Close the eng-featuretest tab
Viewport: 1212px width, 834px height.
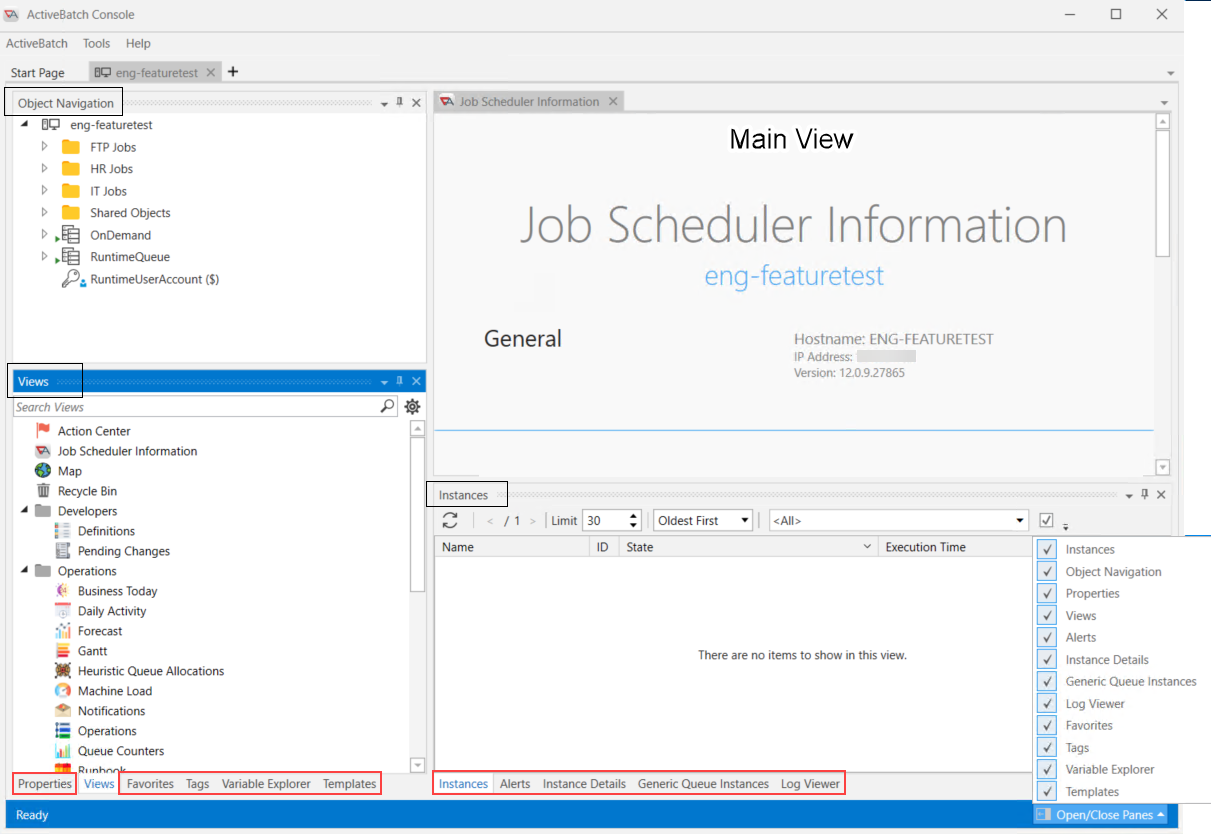point(210,73)
